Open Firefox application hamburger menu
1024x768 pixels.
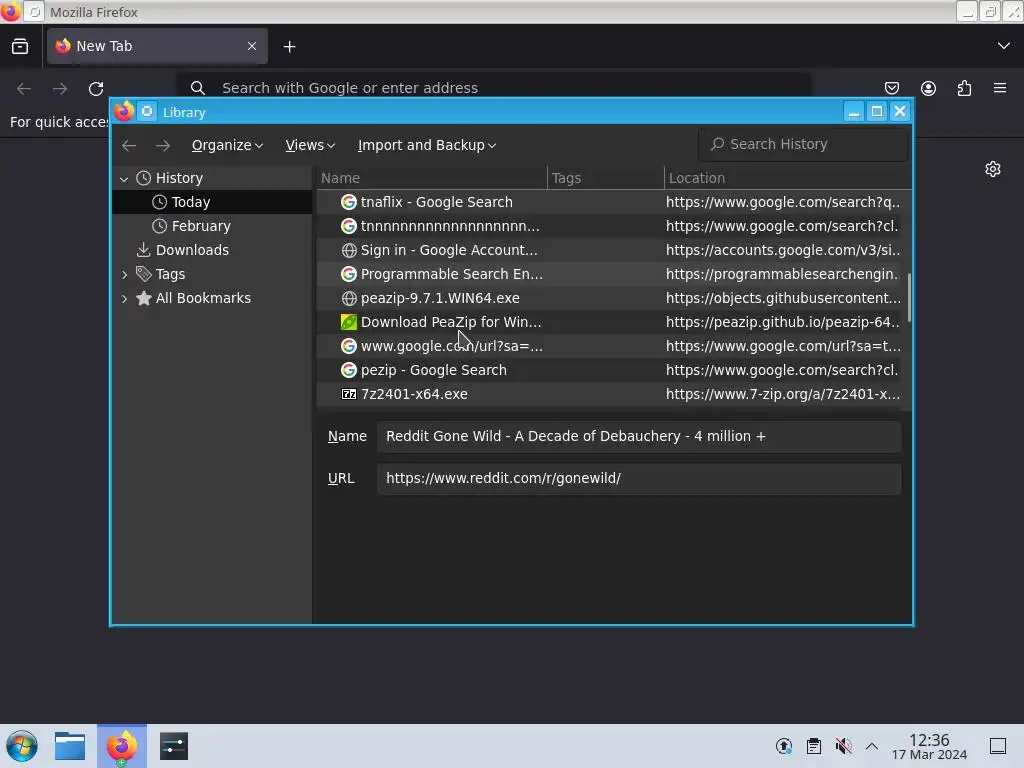1000,88
